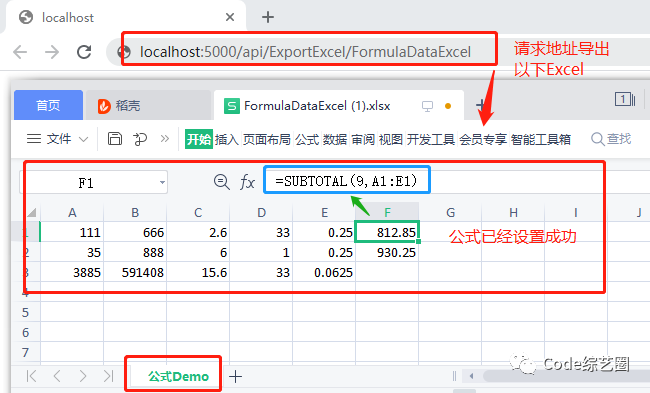Open the 视图 ribbon tab
Viewport: 650px width, 393px height.
[390, 139]
